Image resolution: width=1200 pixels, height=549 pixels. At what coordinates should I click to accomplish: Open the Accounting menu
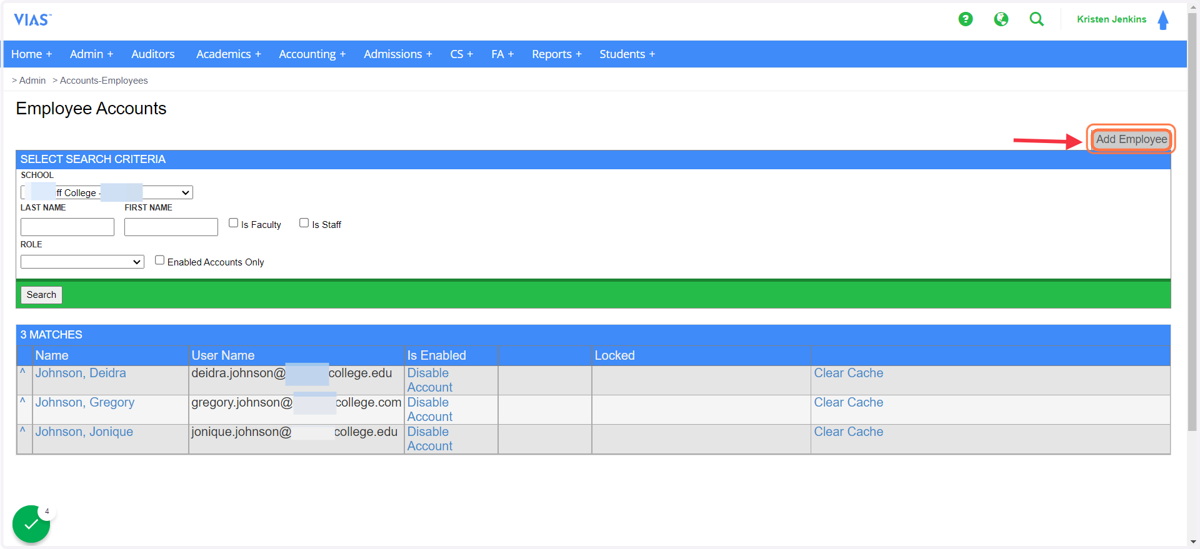click(x=312, y=54)
